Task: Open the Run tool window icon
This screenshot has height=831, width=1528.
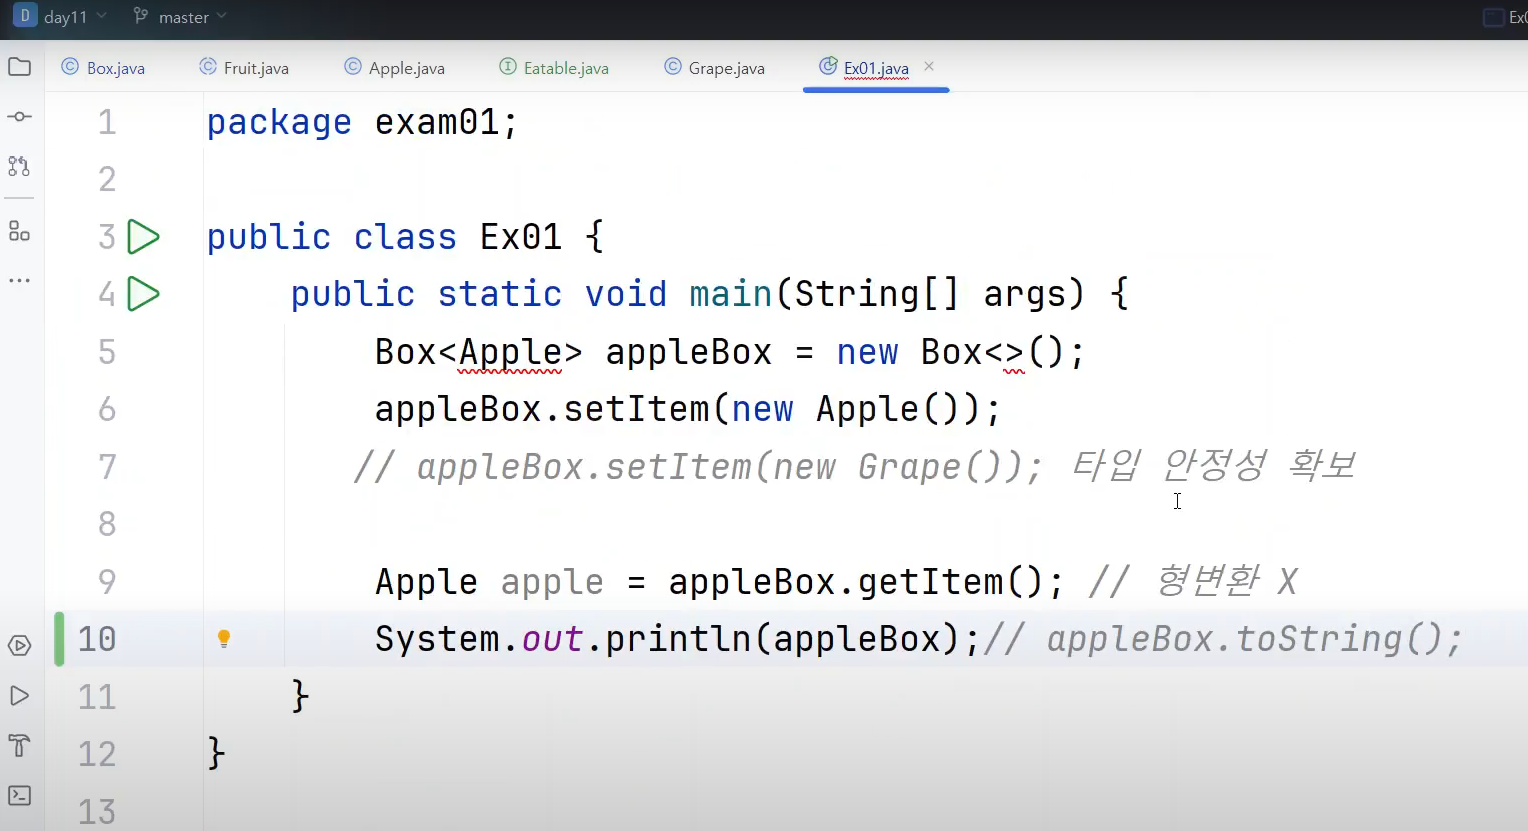Action: [x=19, y=695]
